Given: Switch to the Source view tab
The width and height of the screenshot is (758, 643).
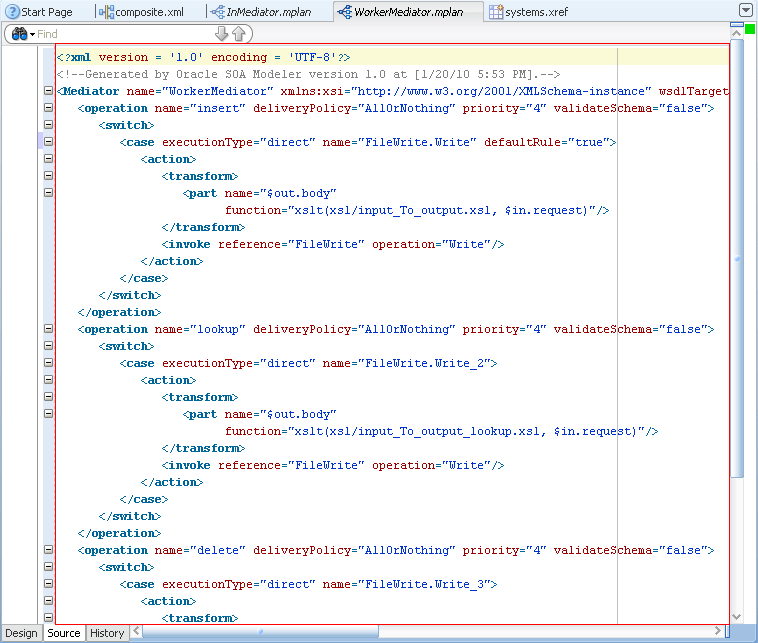Looking at the screenshot, I should click(64, 633).
